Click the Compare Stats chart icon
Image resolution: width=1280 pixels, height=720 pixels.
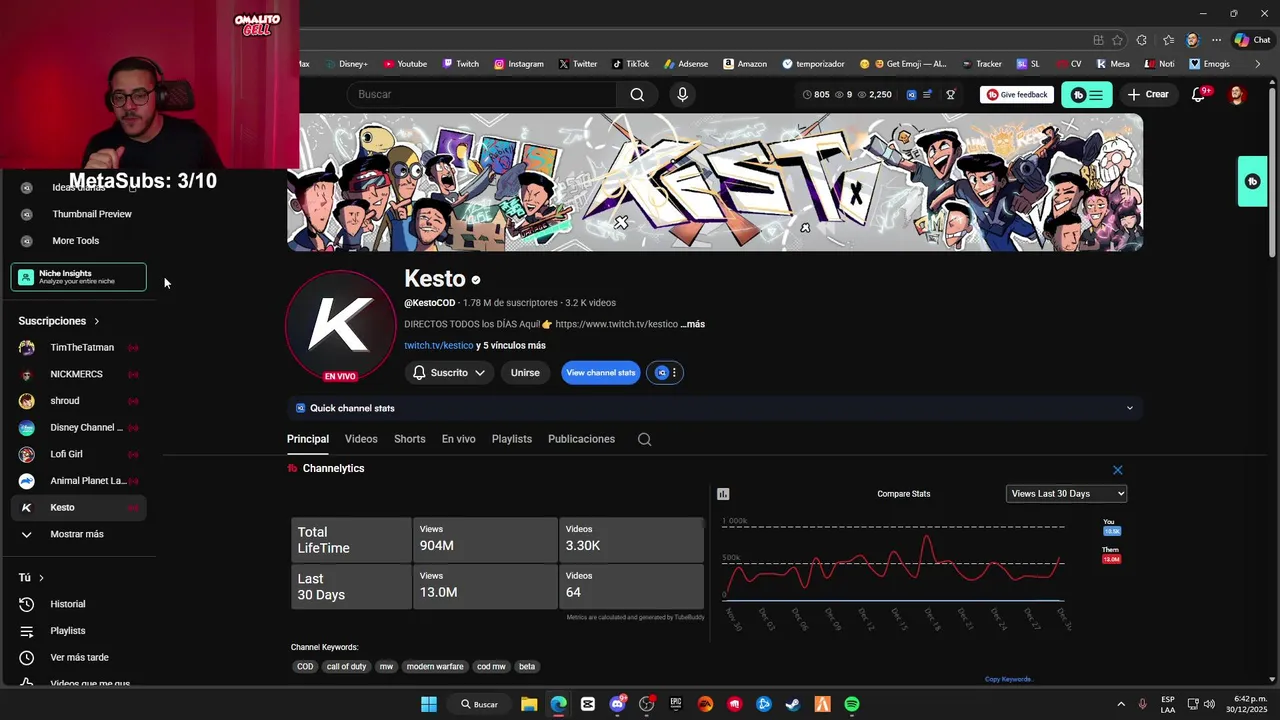(x=723, y=494)
